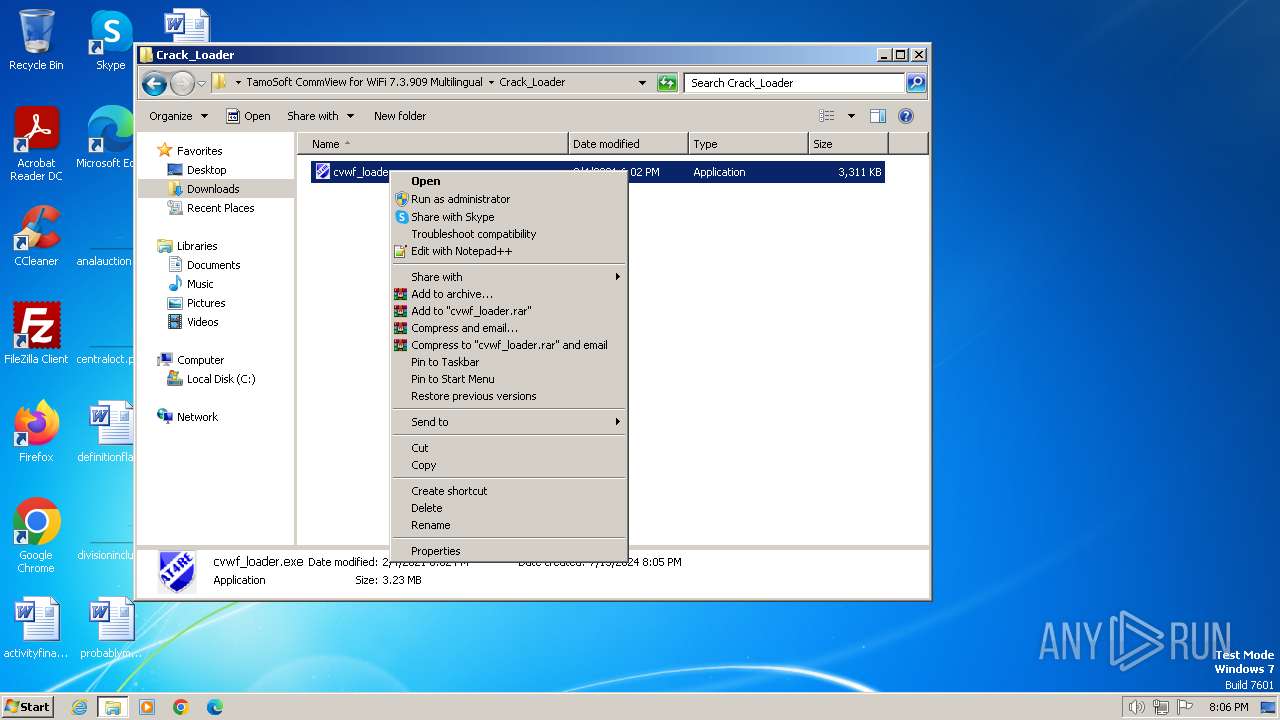Choose Pin to Taskbar
Image resolution: width=1280 pixels, height=720 pixels.
[508, 362]
